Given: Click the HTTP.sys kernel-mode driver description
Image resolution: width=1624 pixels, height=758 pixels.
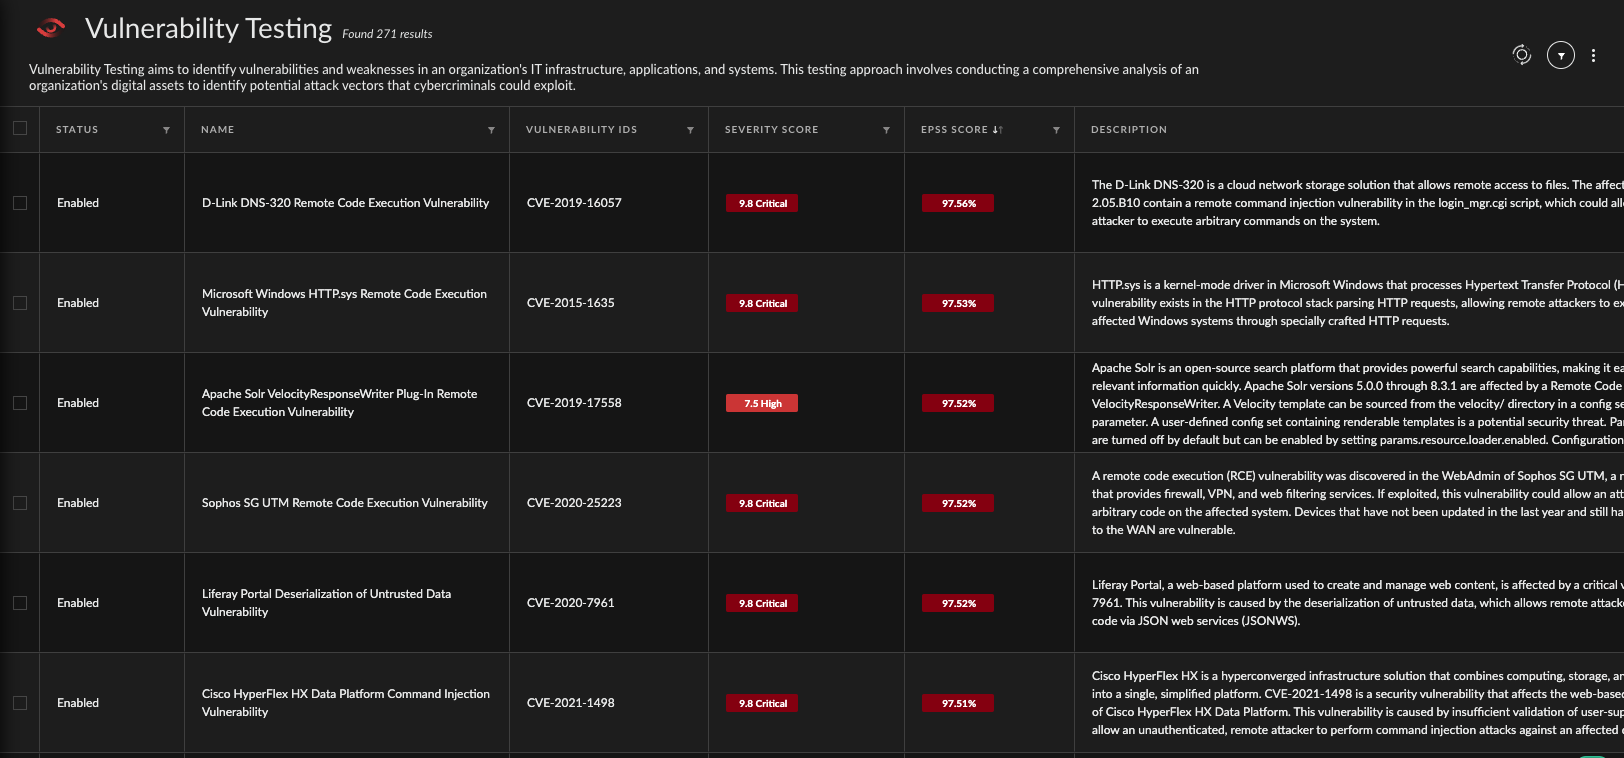Looking at the screenshot, I should pos(1357,303).
